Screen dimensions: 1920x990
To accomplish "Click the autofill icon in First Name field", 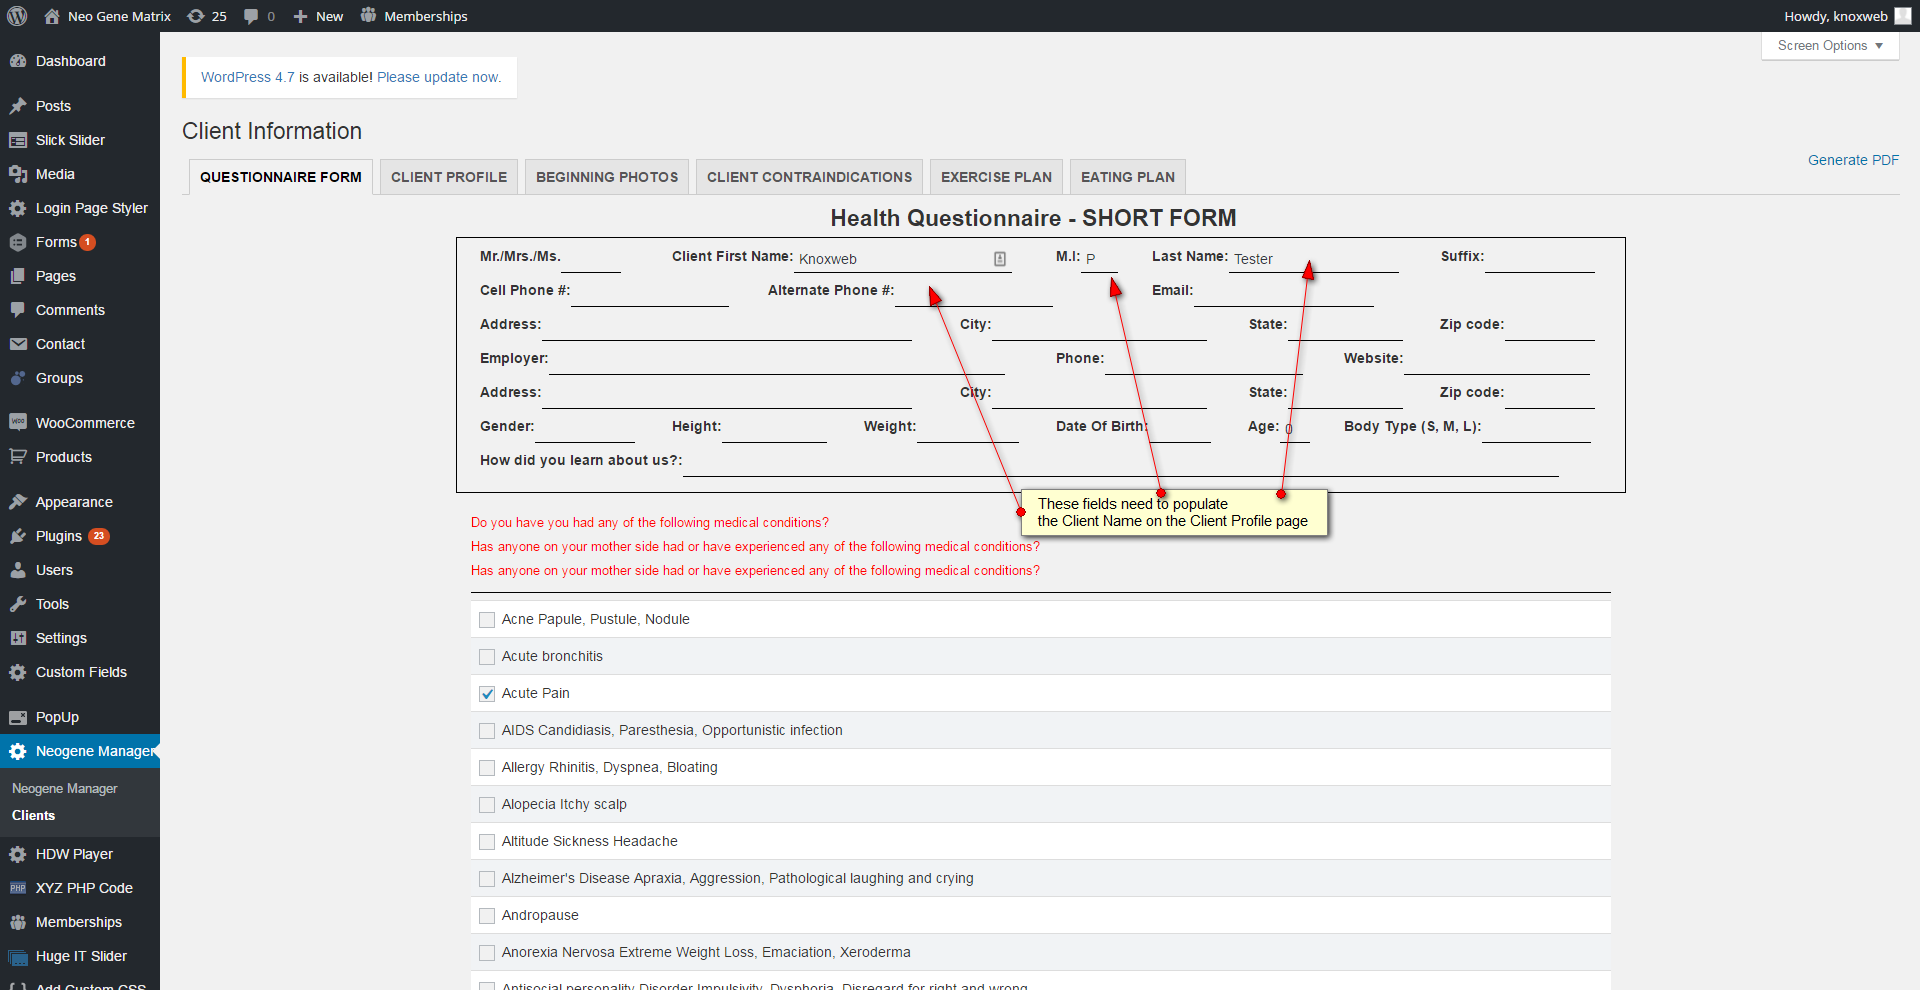I will pyautogui.click(x=999, y=259).
